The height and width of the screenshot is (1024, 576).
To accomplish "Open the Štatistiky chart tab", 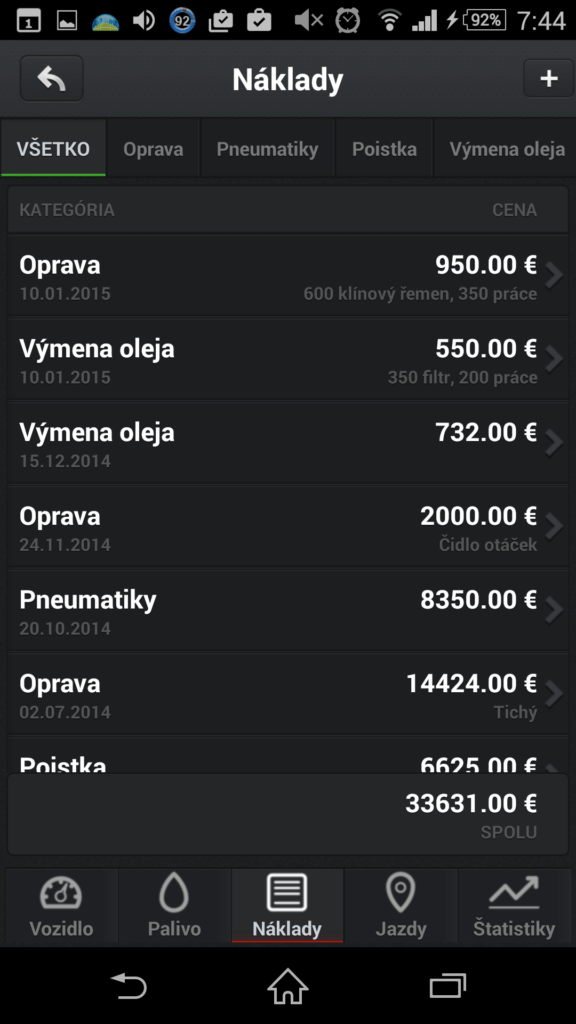I will click(x=514, y=906).
